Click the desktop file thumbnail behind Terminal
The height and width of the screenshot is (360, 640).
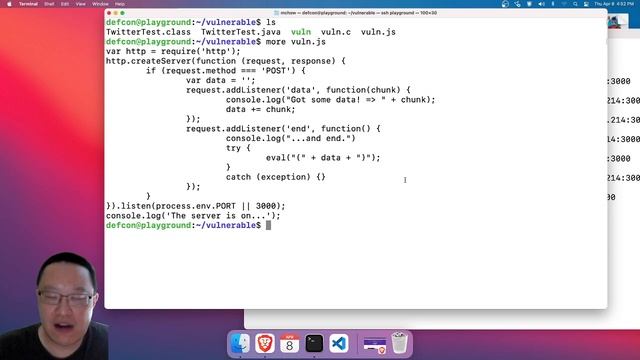(617, 22)
